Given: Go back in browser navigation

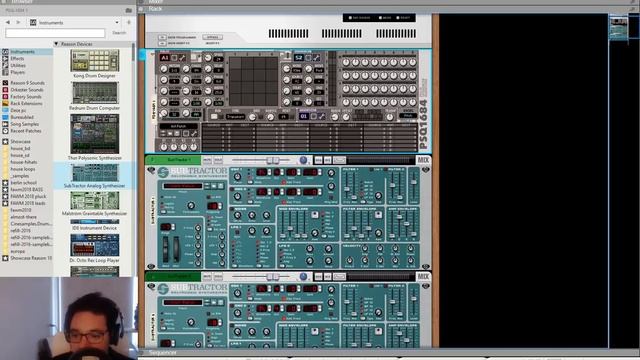Looking at the screenshot, I should click(8, 22).
